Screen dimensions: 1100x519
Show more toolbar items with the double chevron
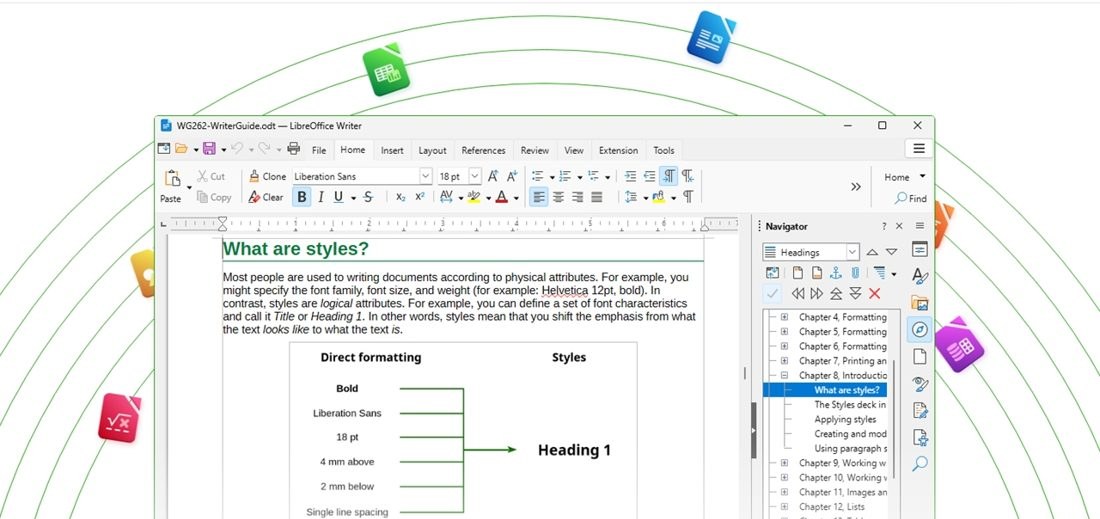[x=856, y=187]
